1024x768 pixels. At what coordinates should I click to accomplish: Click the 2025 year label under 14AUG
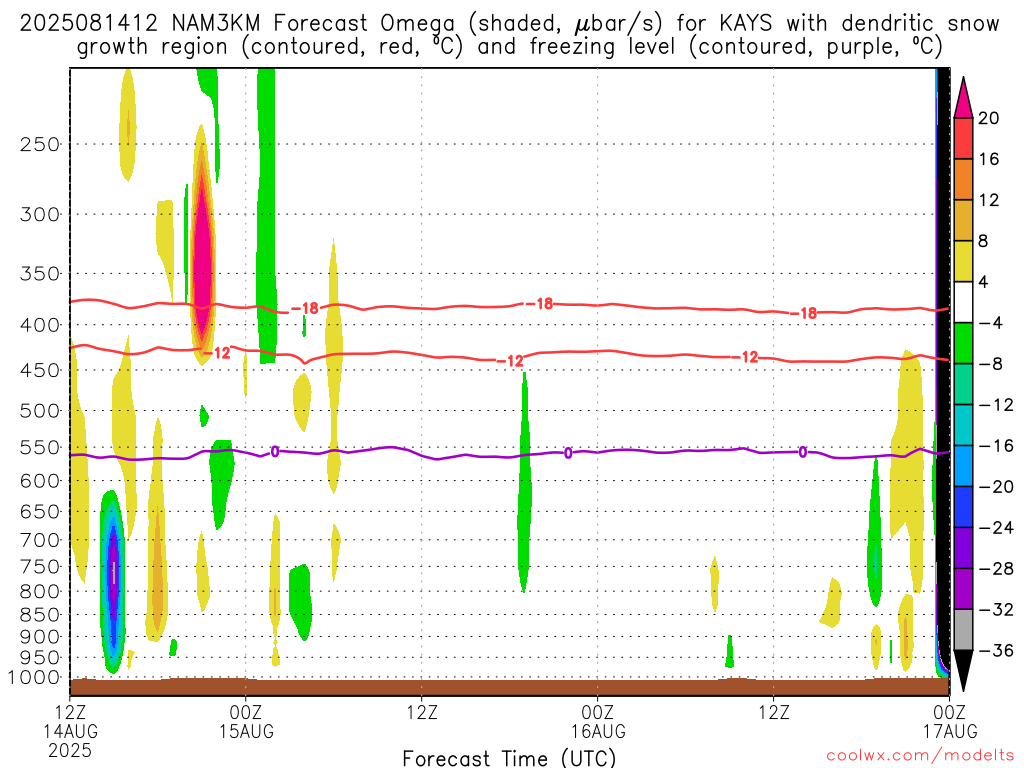coord(70,750)
